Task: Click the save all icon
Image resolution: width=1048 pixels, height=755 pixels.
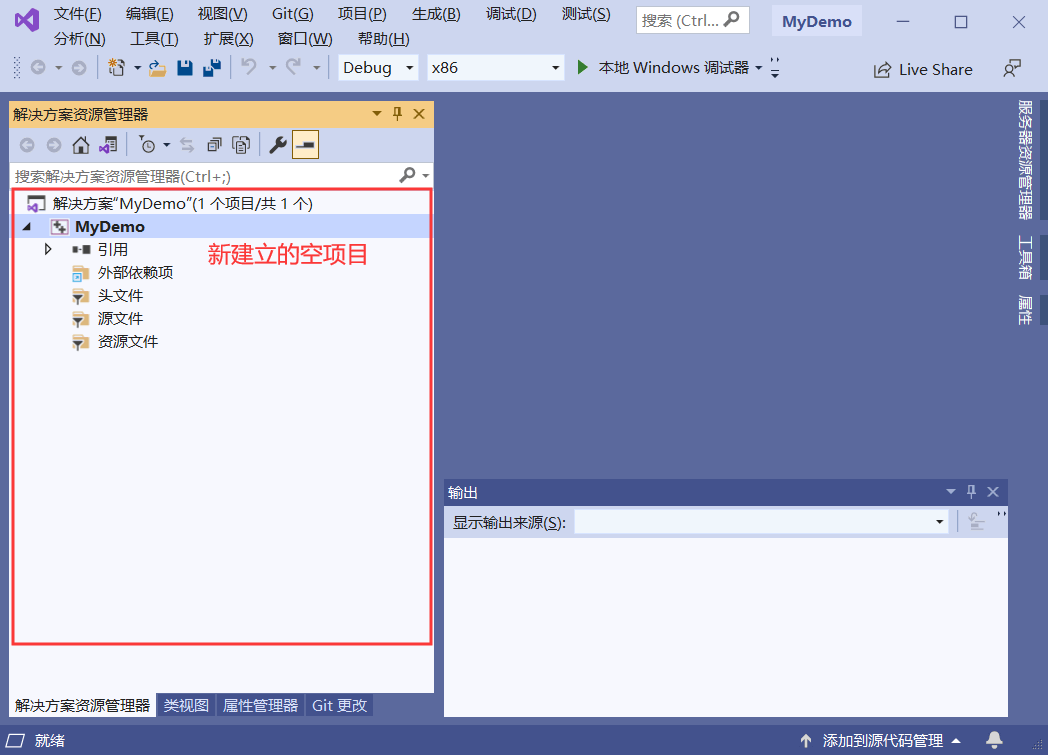Action: [x=212, y=67]
